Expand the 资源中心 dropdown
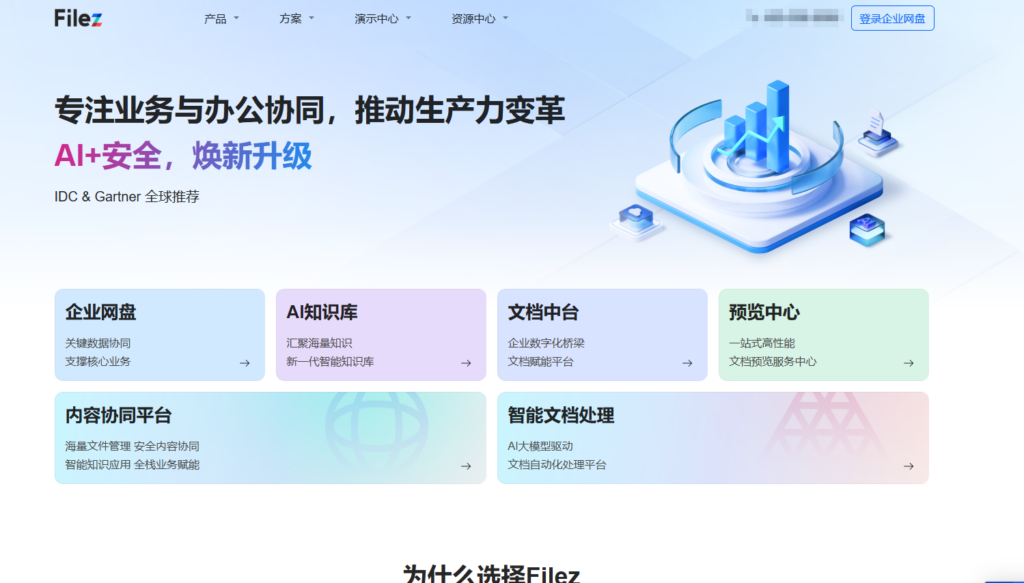The image size is (1024, 583). click(475, 18)
